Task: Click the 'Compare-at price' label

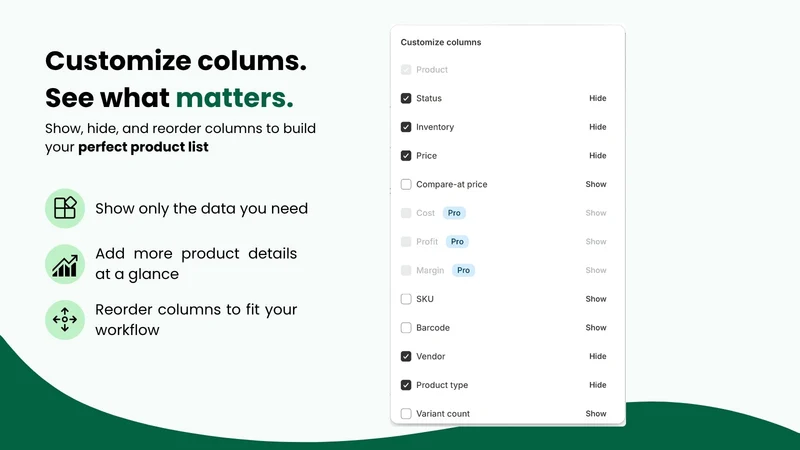Action: (x=452, y=184)
